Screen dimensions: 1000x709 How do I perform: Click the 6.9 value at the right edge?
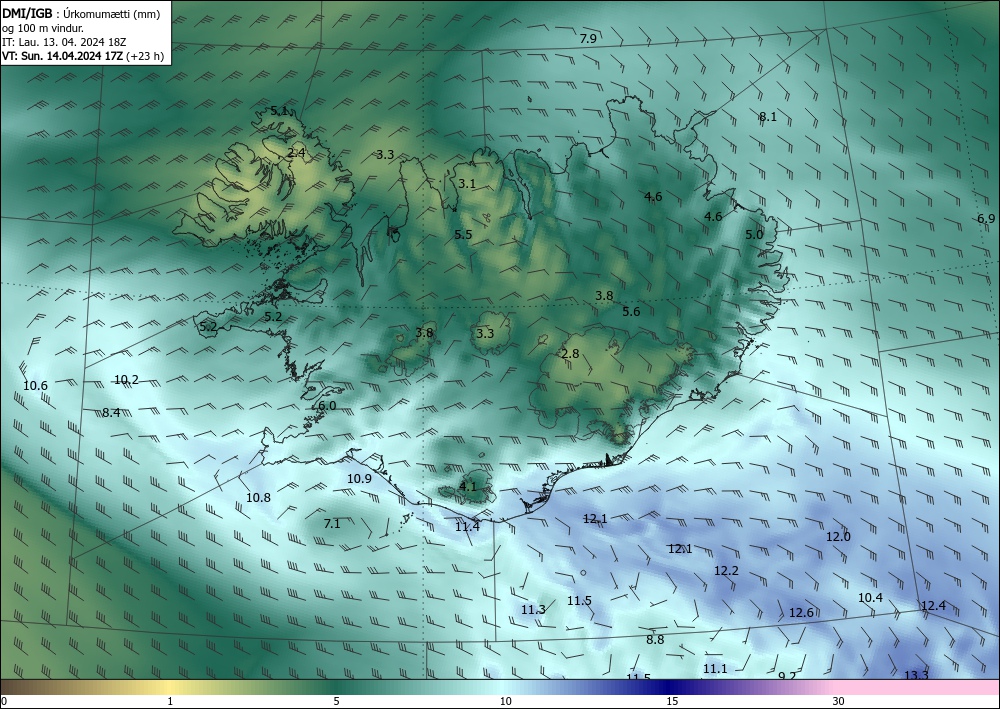click(986, 219)
